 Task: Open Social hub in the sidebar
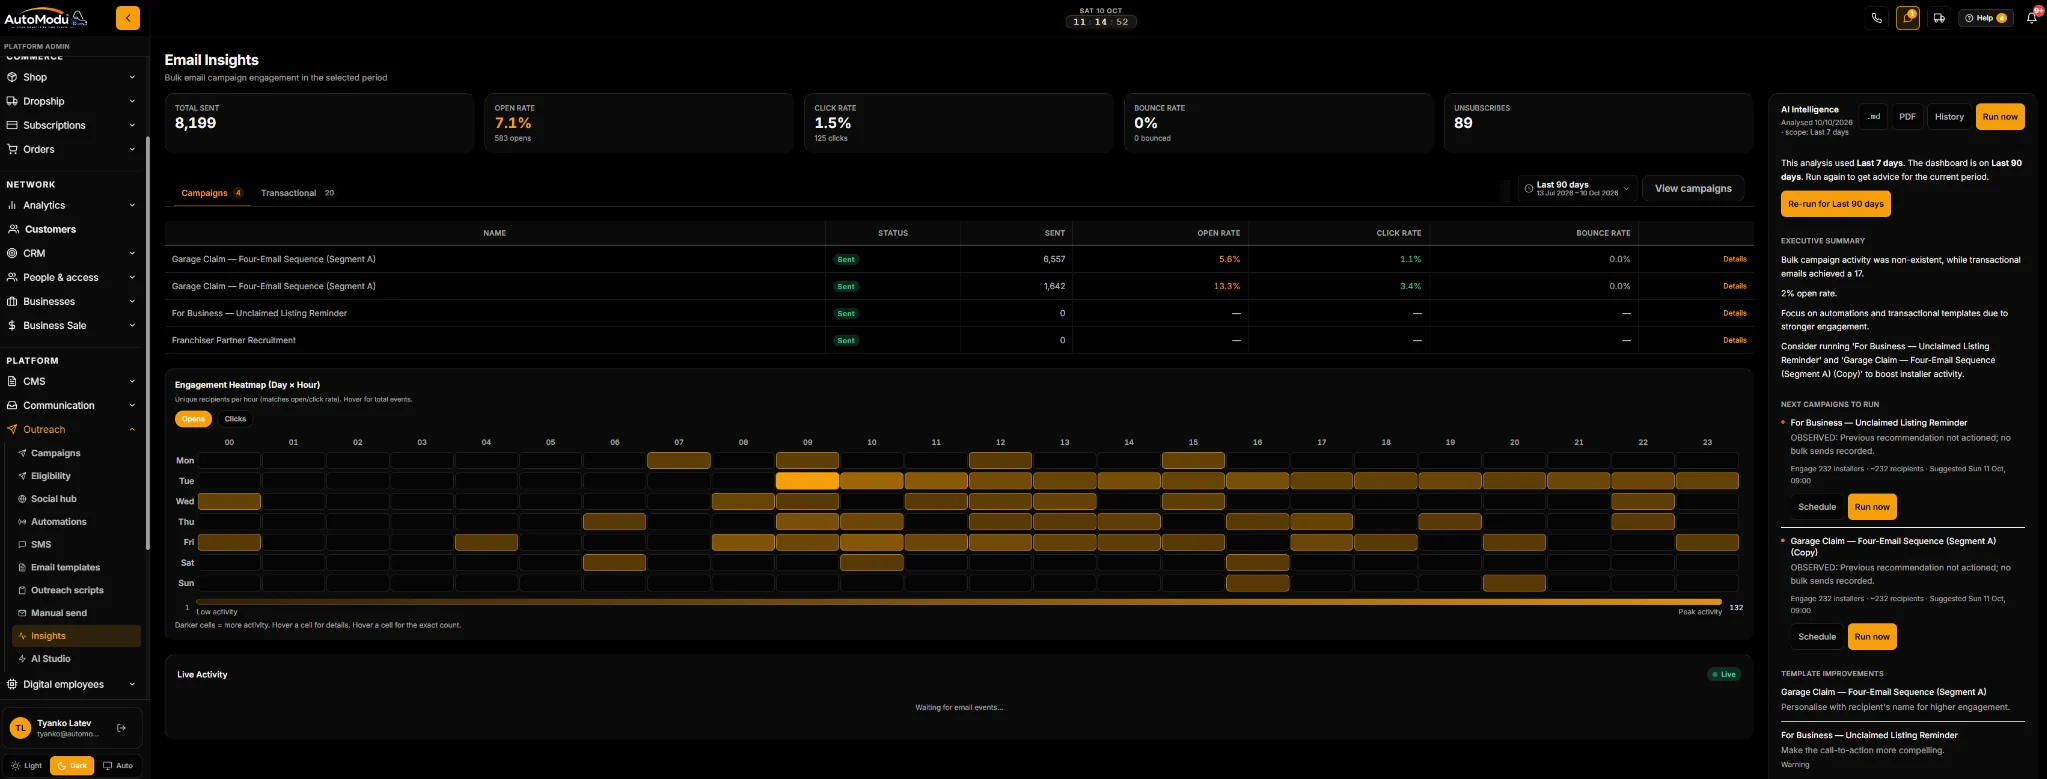pos(54,499)
